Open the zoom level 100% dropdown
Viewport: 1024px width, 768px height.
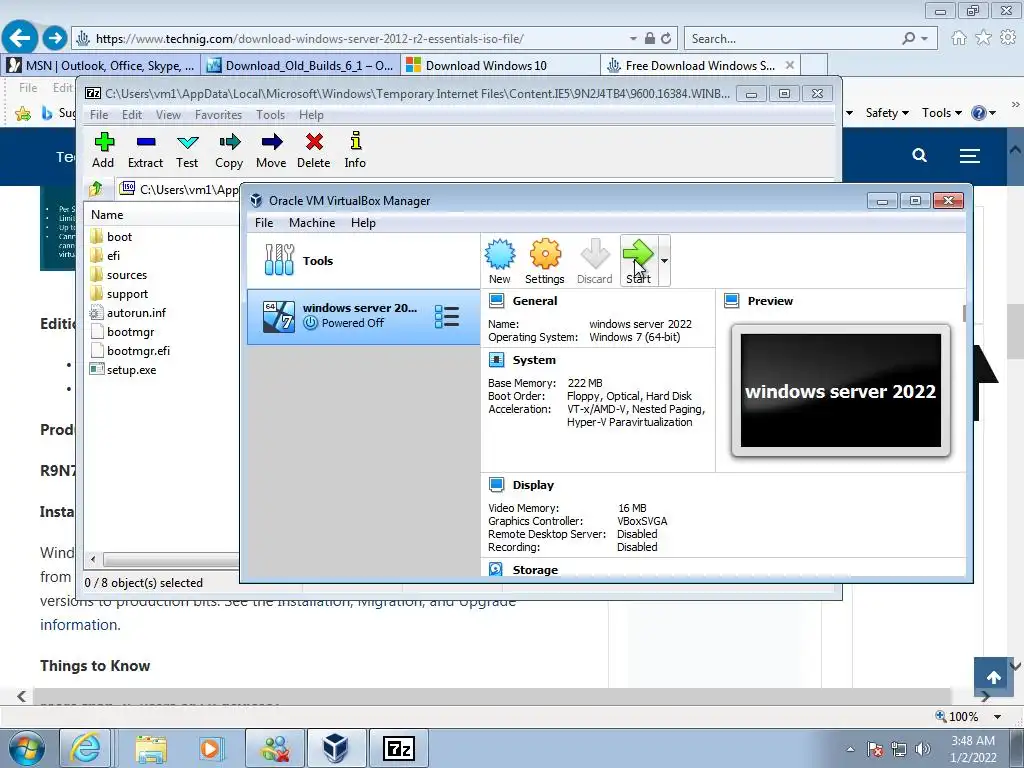tap(997, 716)
